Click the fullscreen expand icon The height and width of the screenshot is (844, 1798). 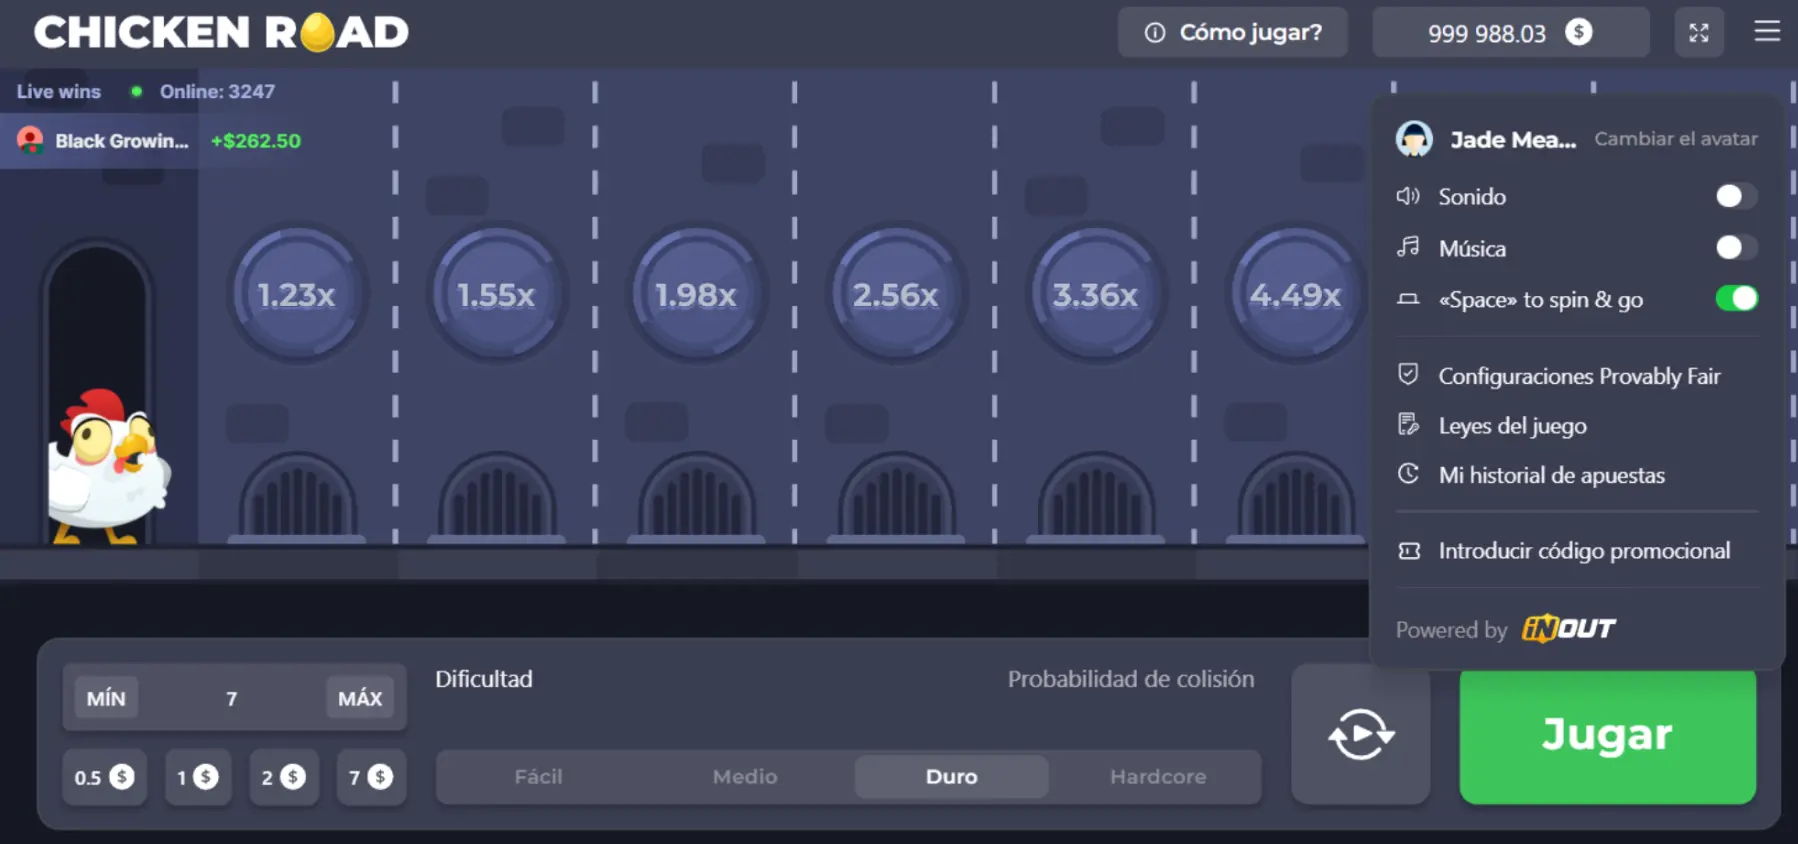[x=1698, y=33]
